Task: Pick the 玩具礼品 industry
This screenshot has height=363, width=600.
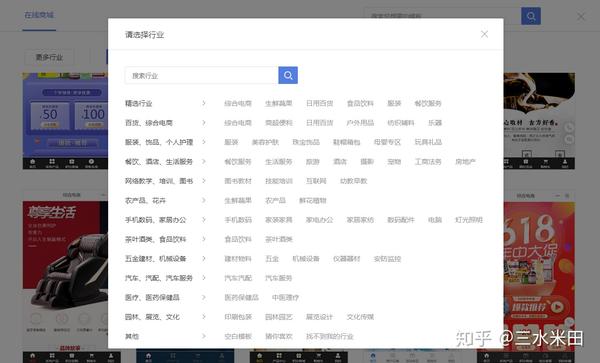Action: pos(428,142)
